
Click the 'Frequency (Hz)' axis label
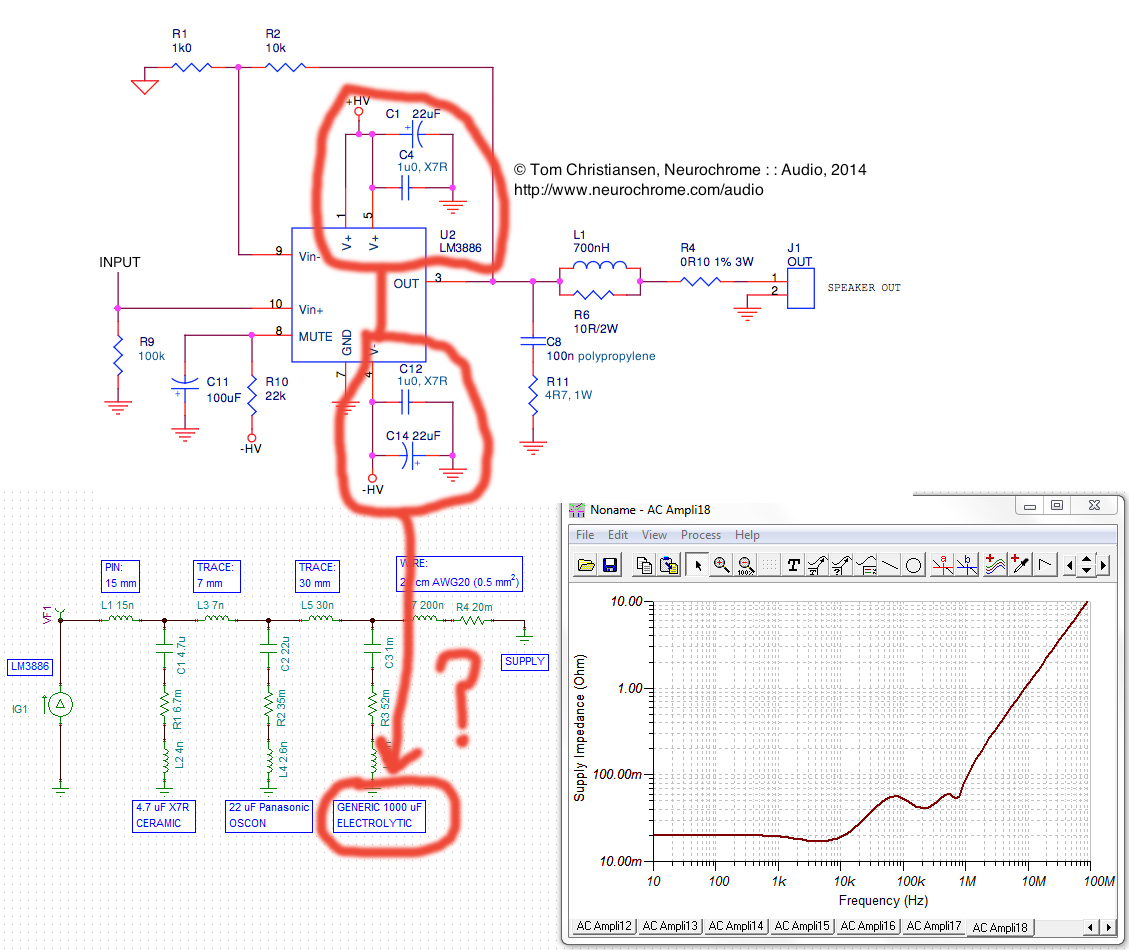coord(883,901)
